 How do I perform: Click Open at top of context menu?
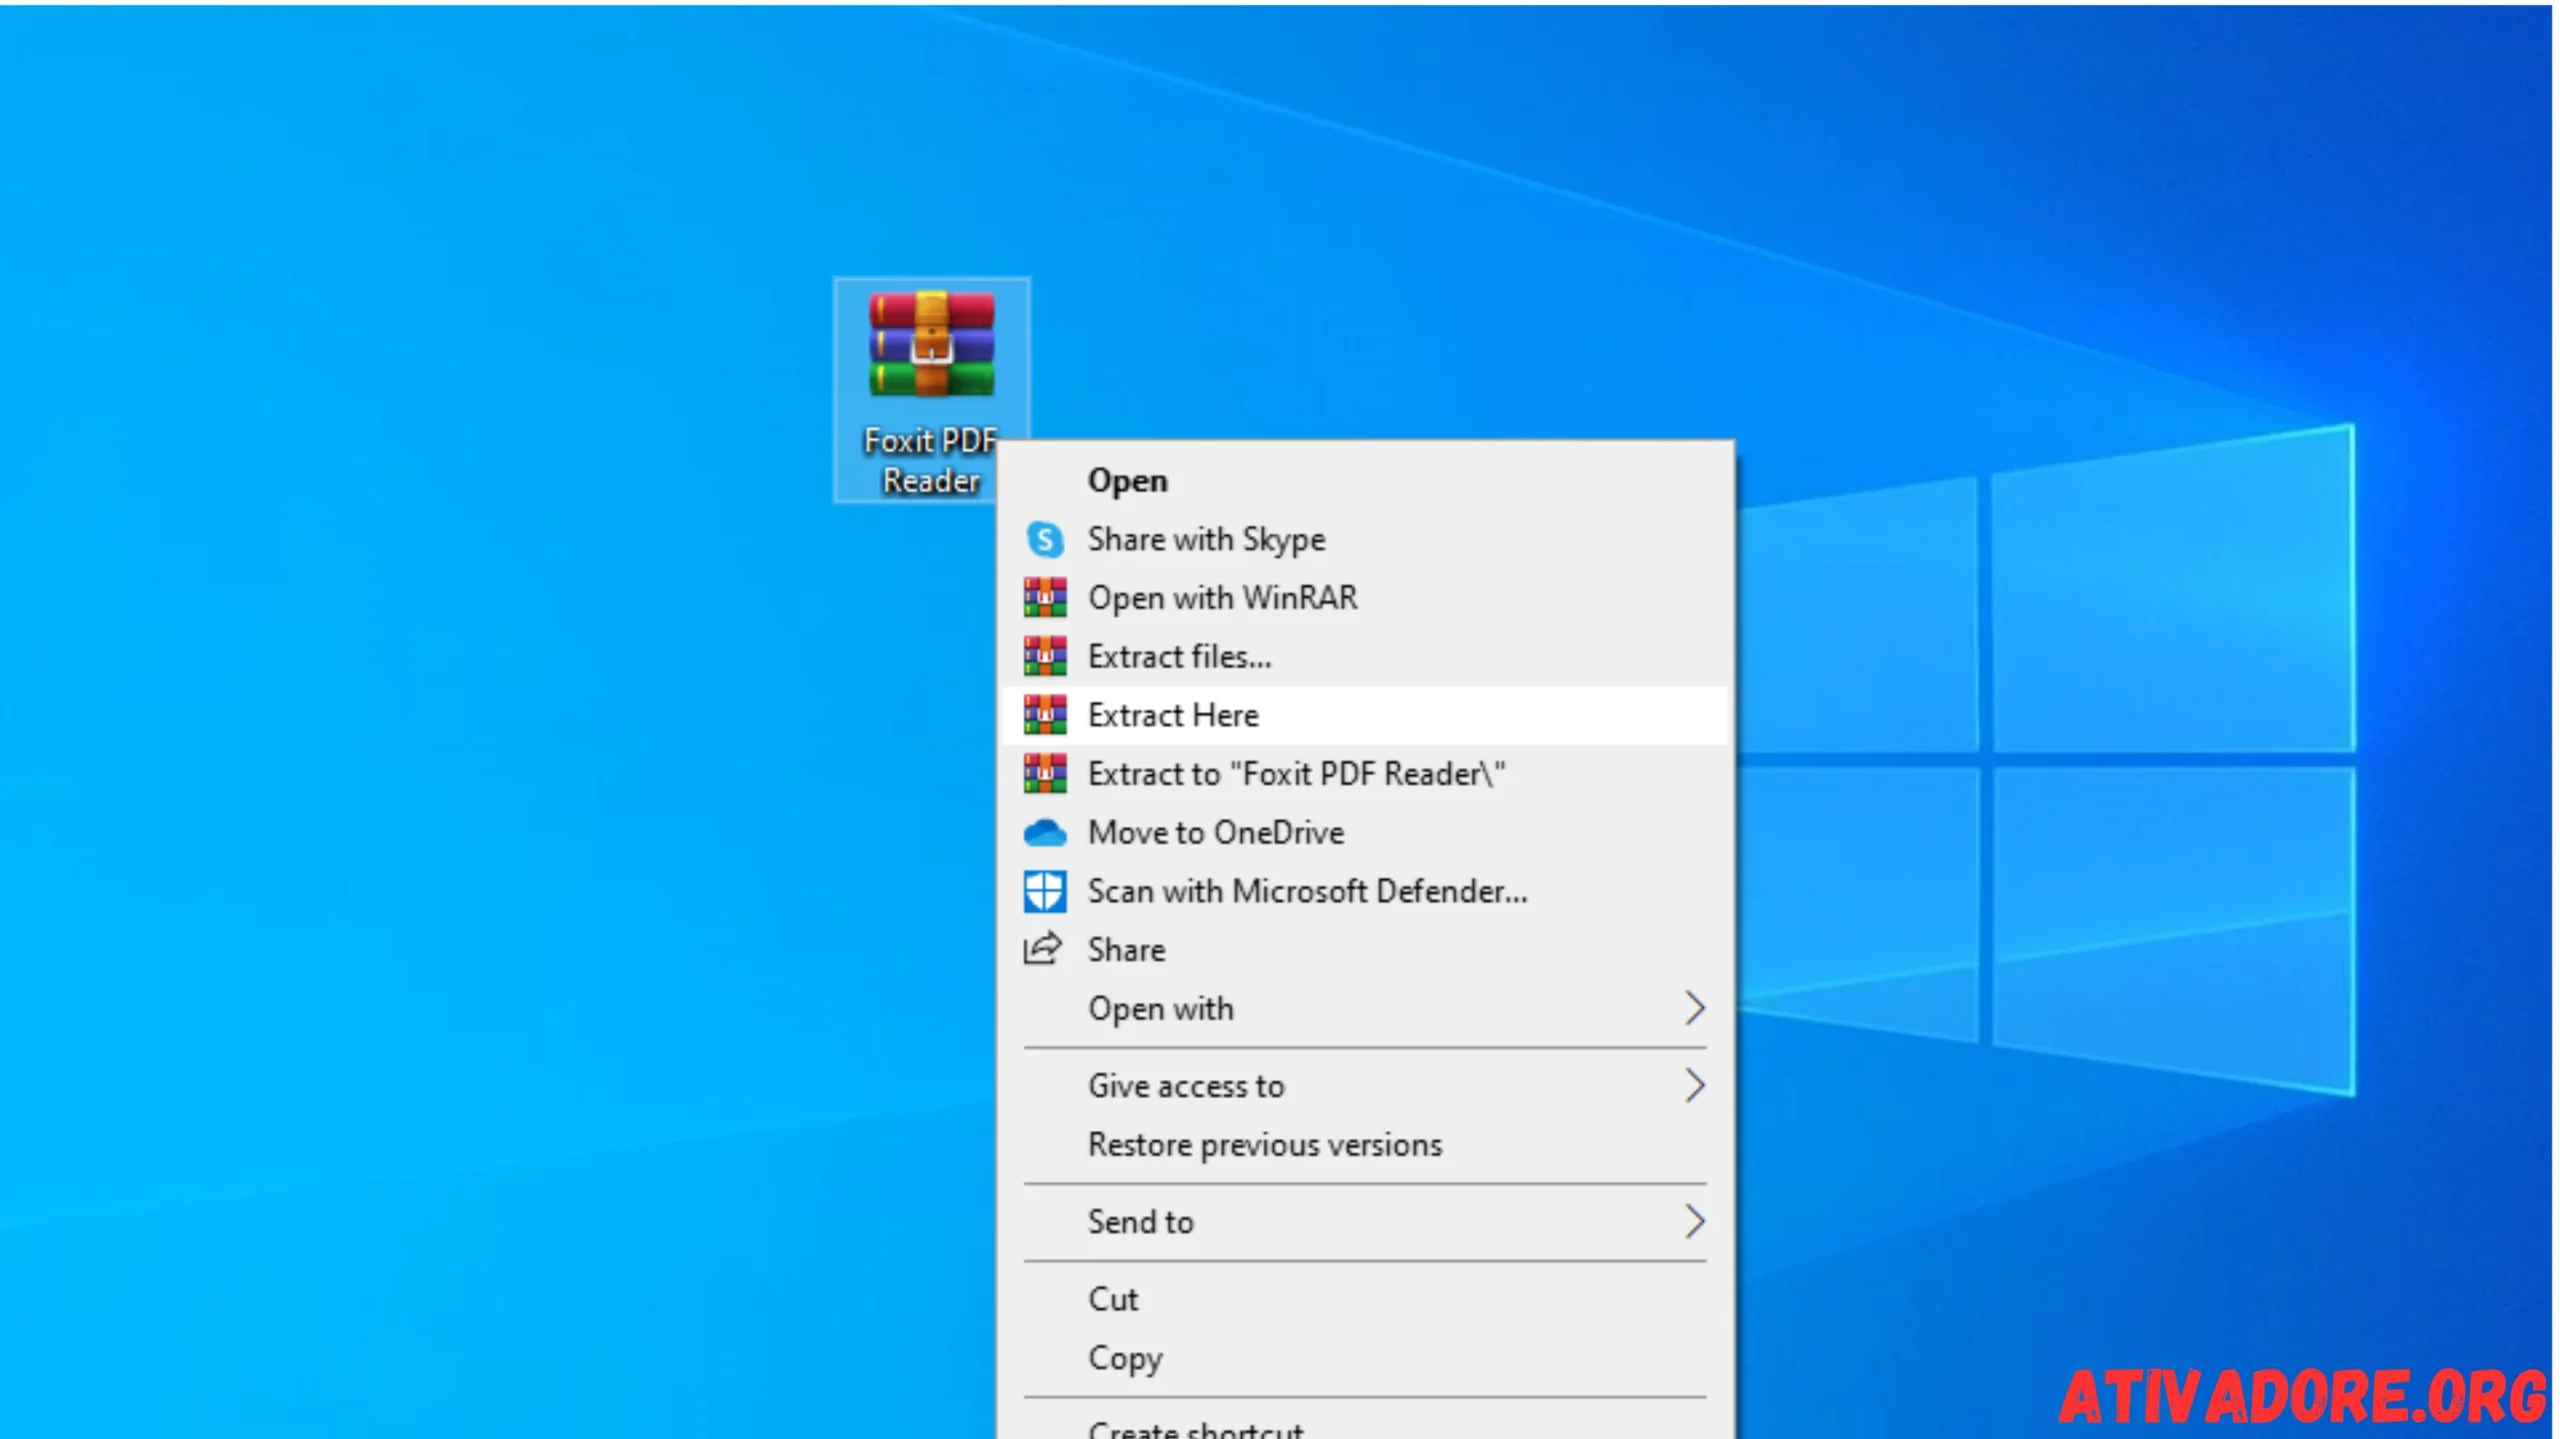(1125, 480)
